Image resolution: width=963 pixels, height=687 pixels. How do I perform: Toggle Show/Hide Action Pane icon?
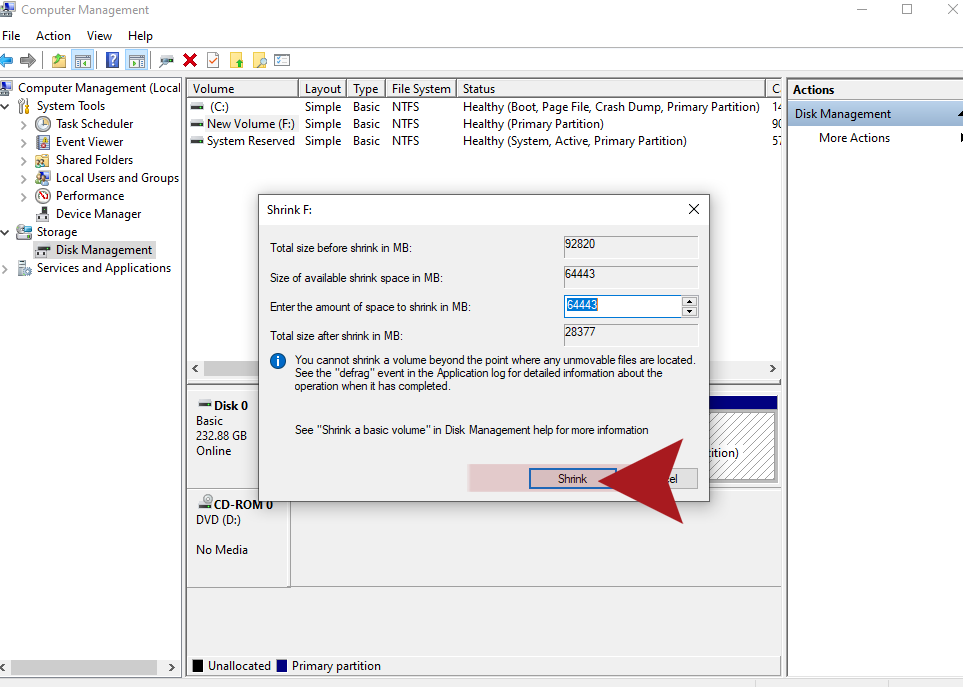click(136, 60)
